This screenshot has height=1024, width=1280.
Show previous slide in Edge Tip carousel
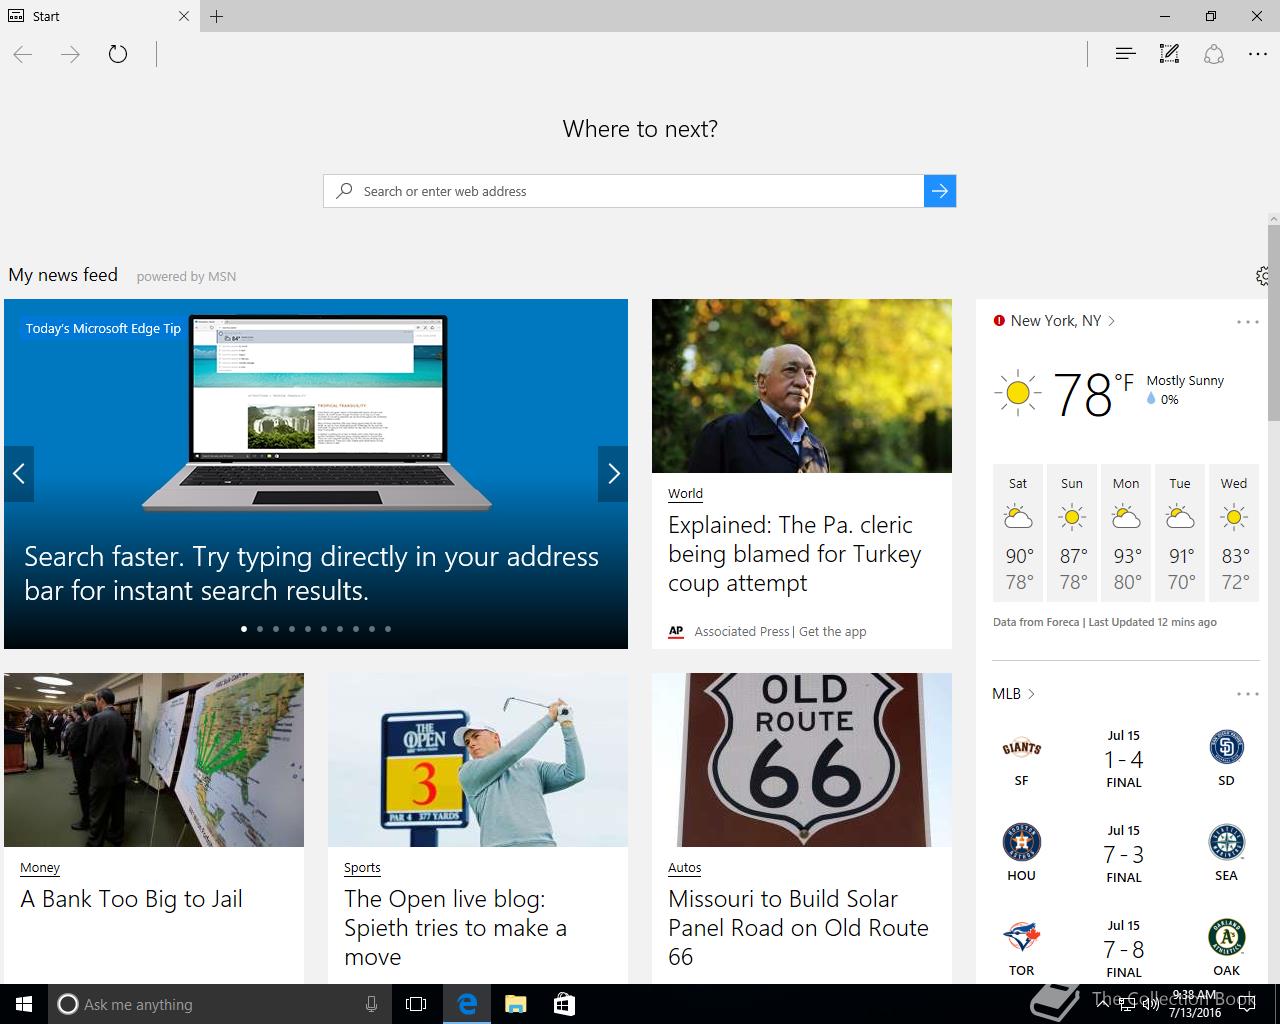pyautogui.click(x=19, y=474)
